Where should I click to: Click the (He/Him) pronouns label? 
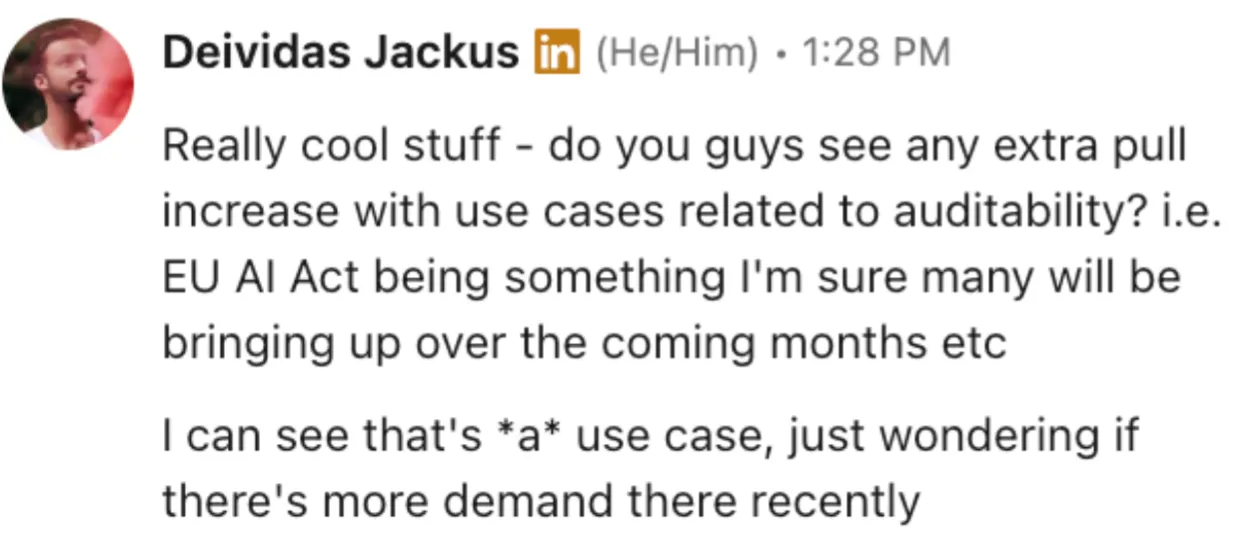(x=676, y=53)
